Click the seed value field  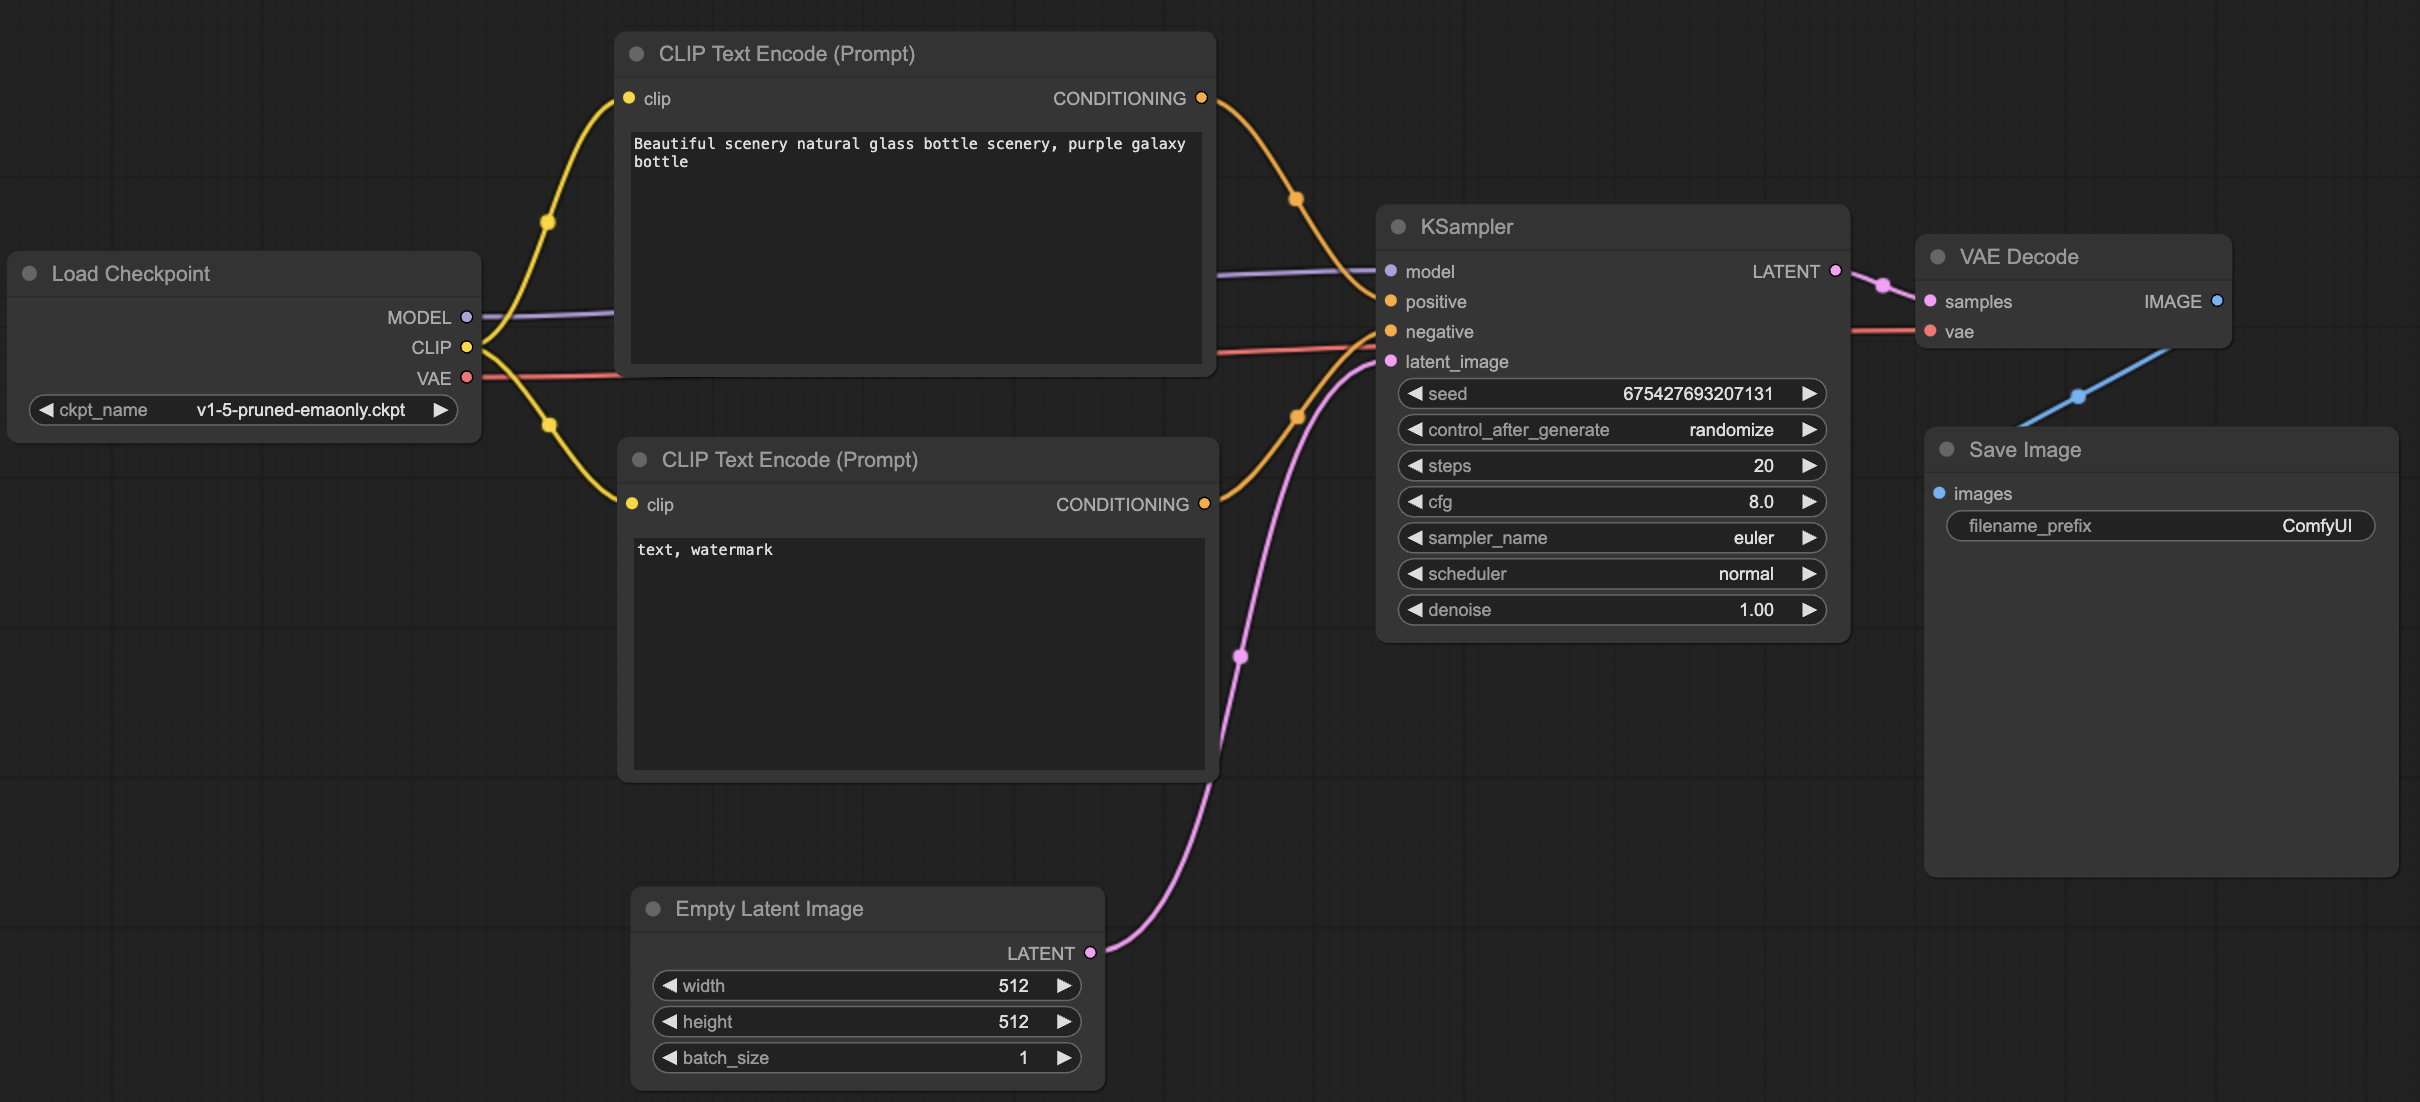tap(1612, 394)
